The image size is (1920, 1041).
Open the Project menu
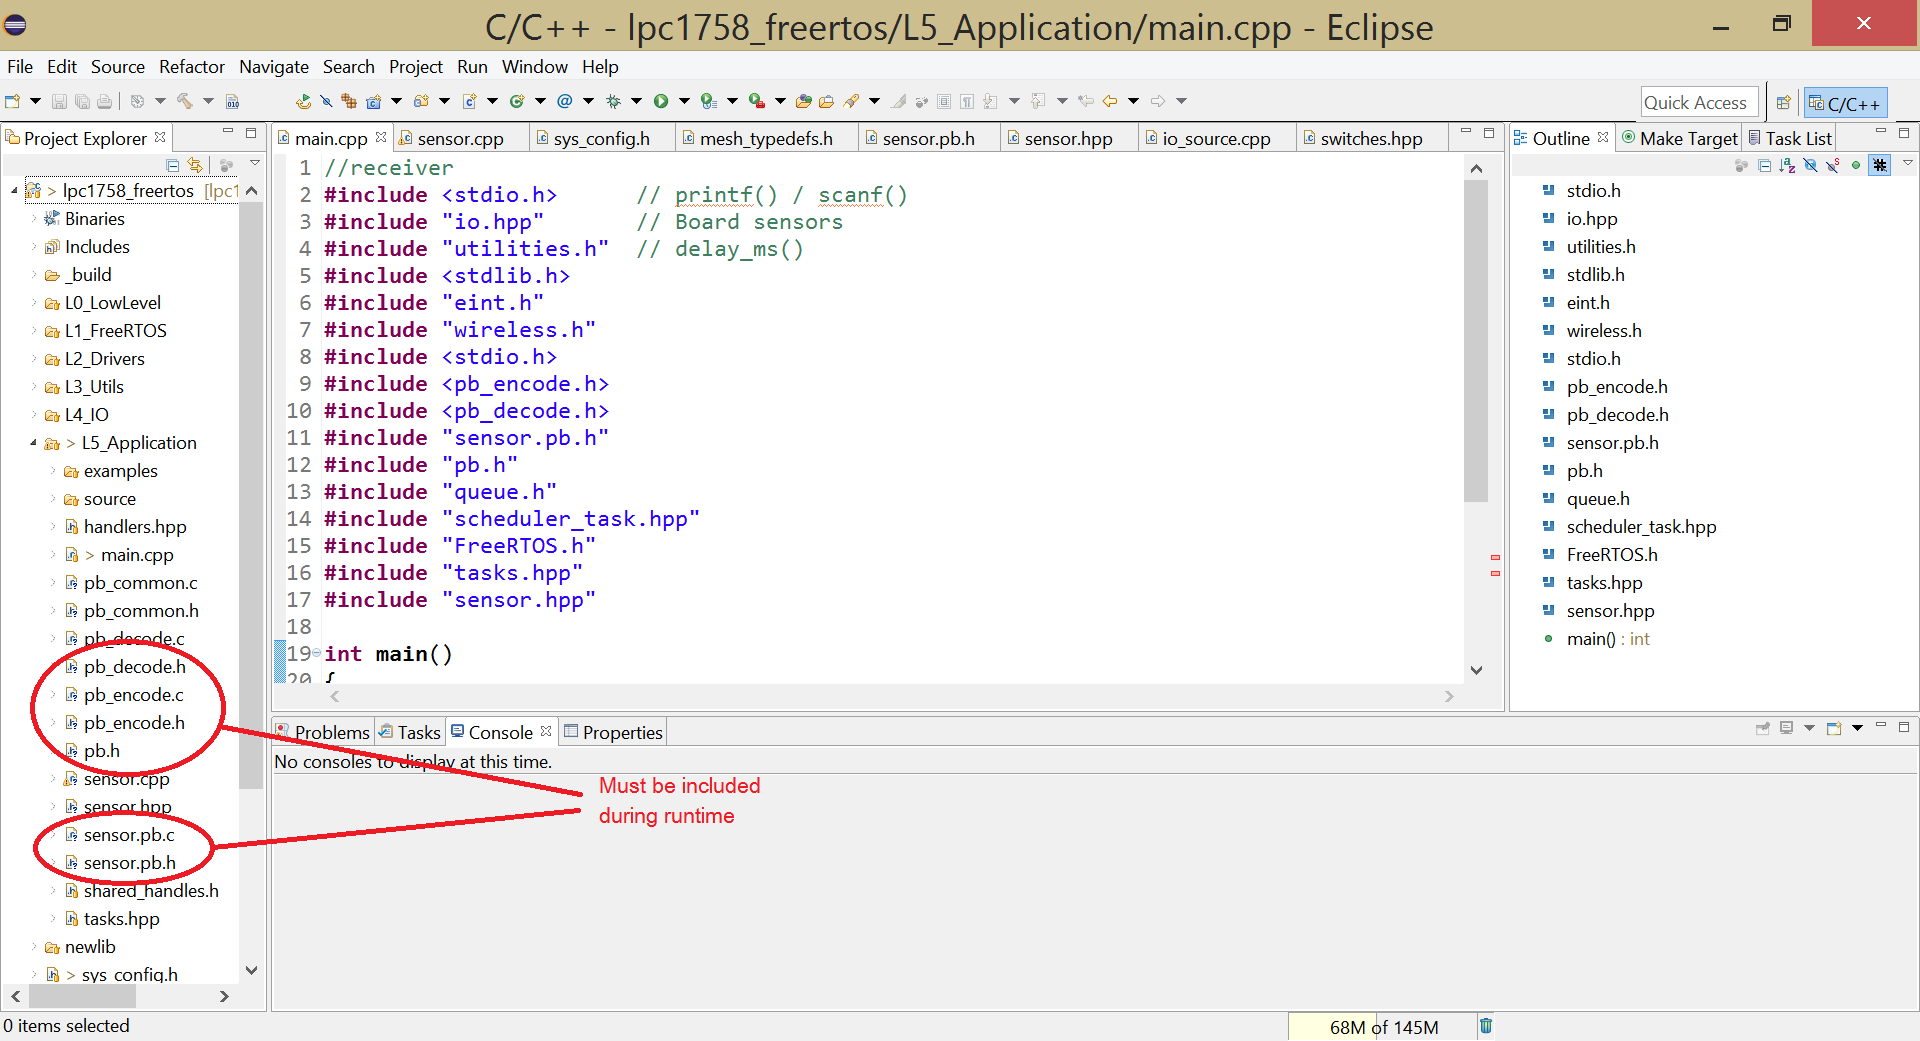pyautogui.click(x=416, y=67)
